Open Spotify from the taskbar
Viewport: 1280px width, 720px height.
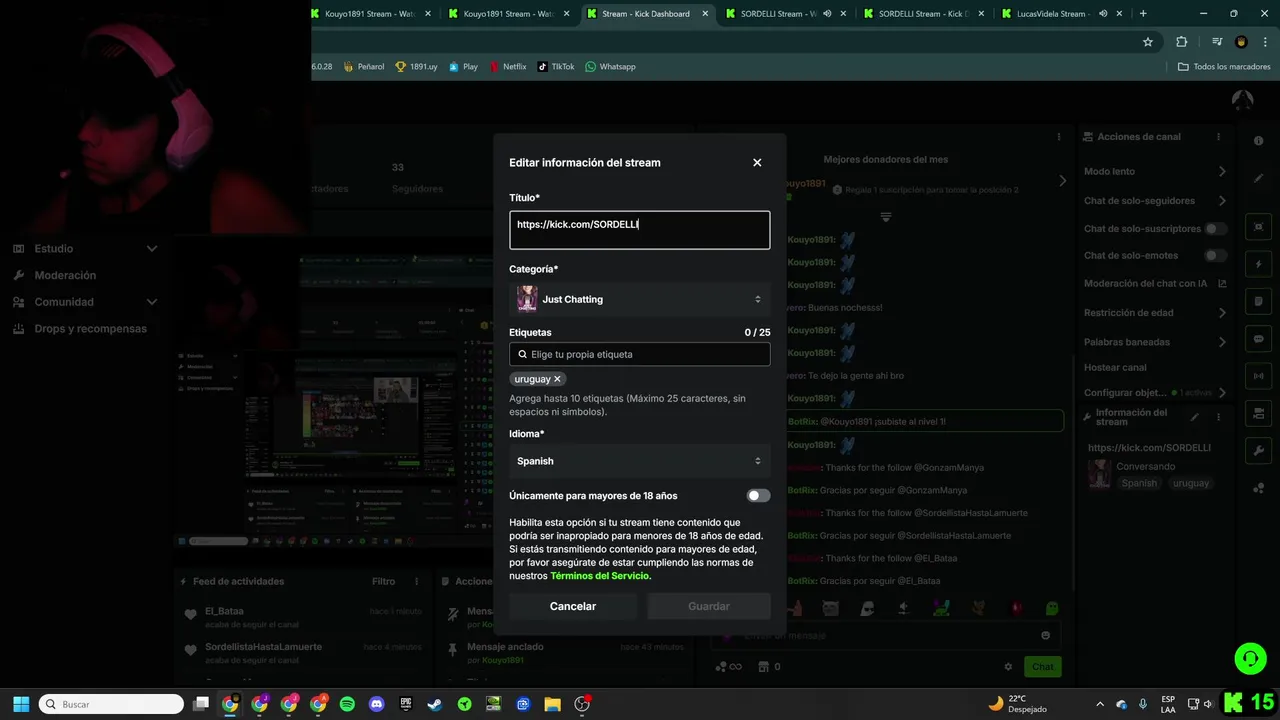coord(347,704)
